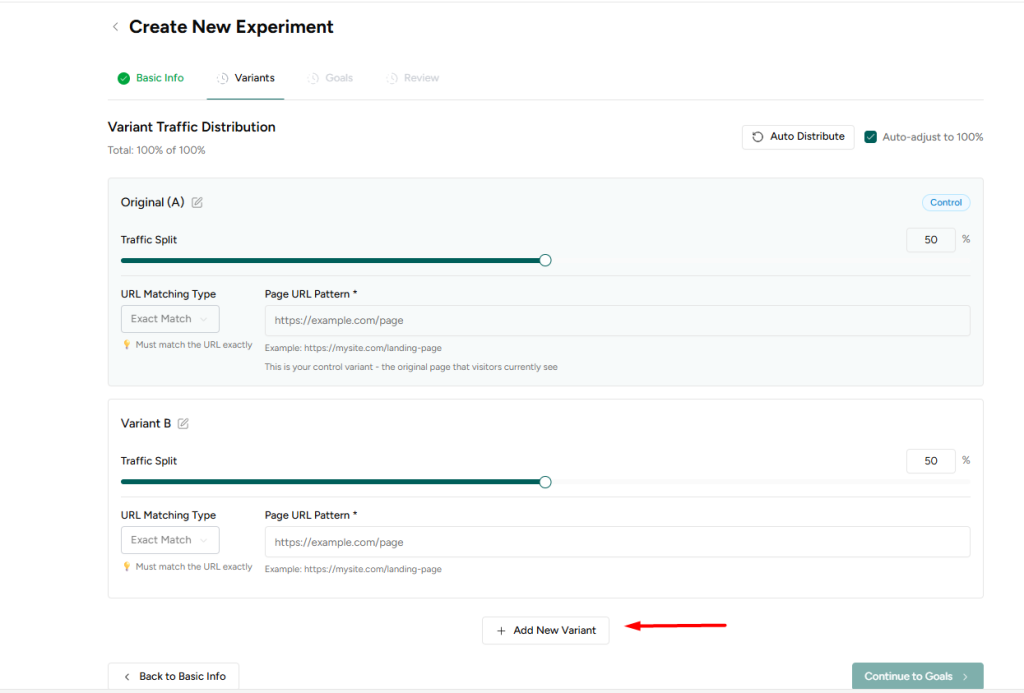Click the clock icon on the Goals step
This screenshot has width=1024, height=693.
(x=314, y=78)
